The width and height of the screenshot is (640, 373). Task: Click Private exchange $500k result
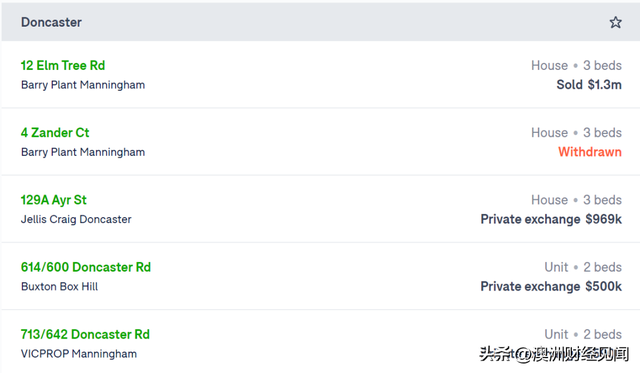551,286
